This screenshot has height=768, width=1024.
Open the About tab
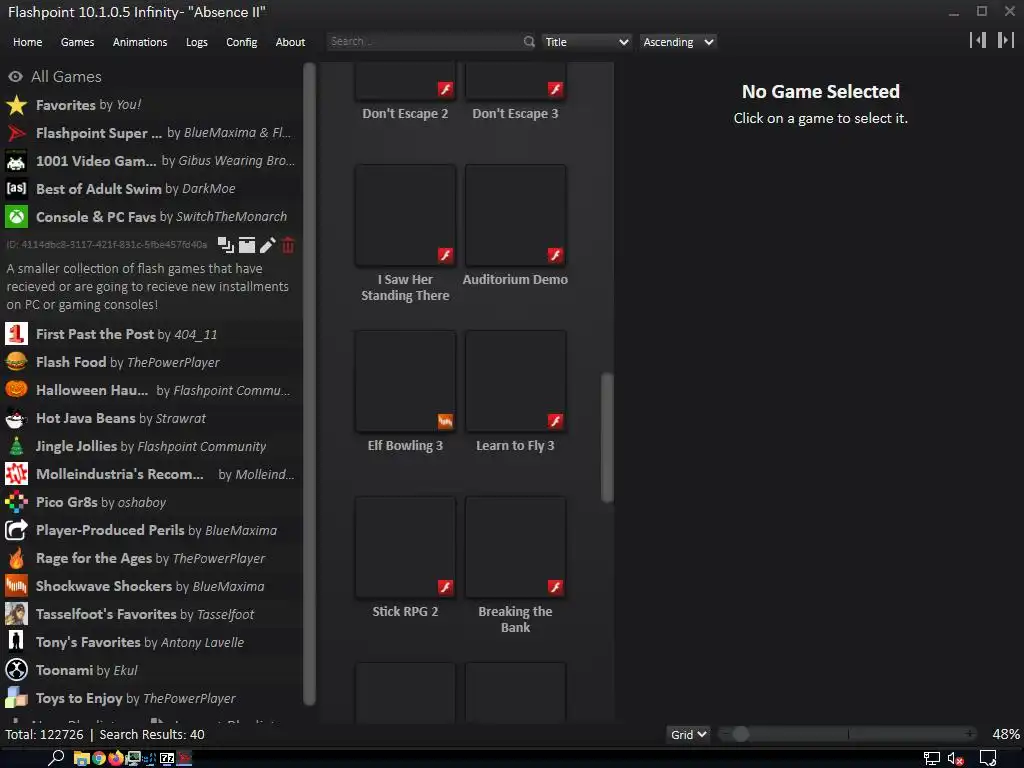290,42
